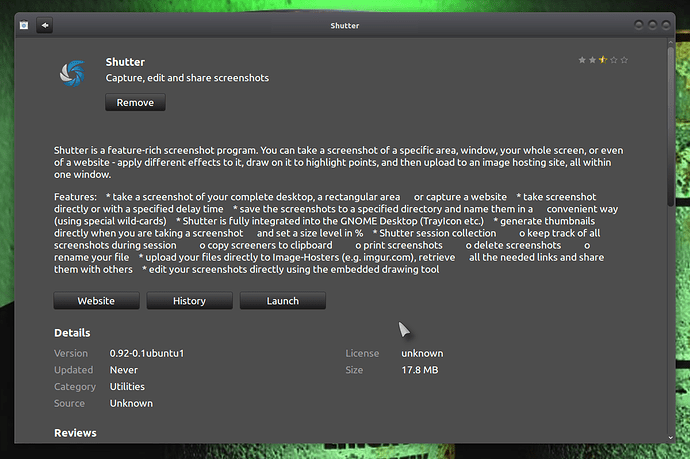Click the vertical scrollbar handle

tap(671, 126)
